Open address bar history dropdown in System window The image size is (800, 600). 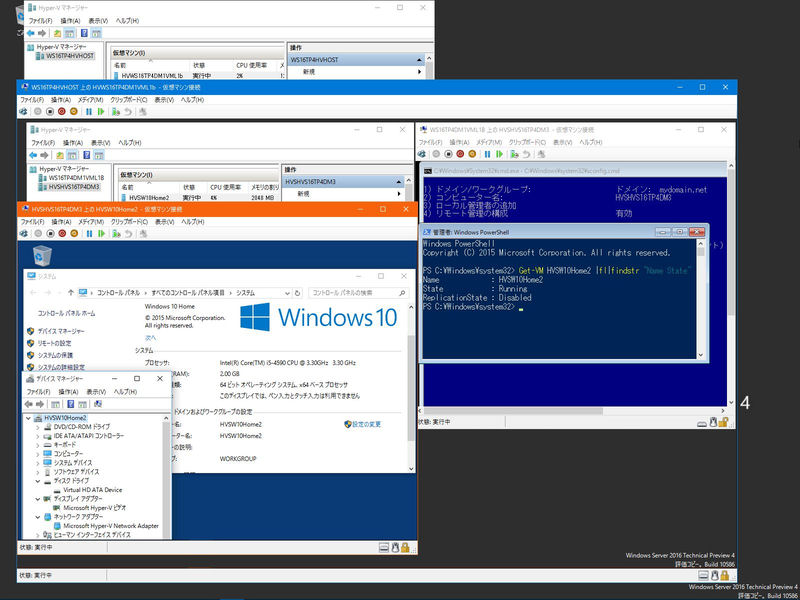288,293
